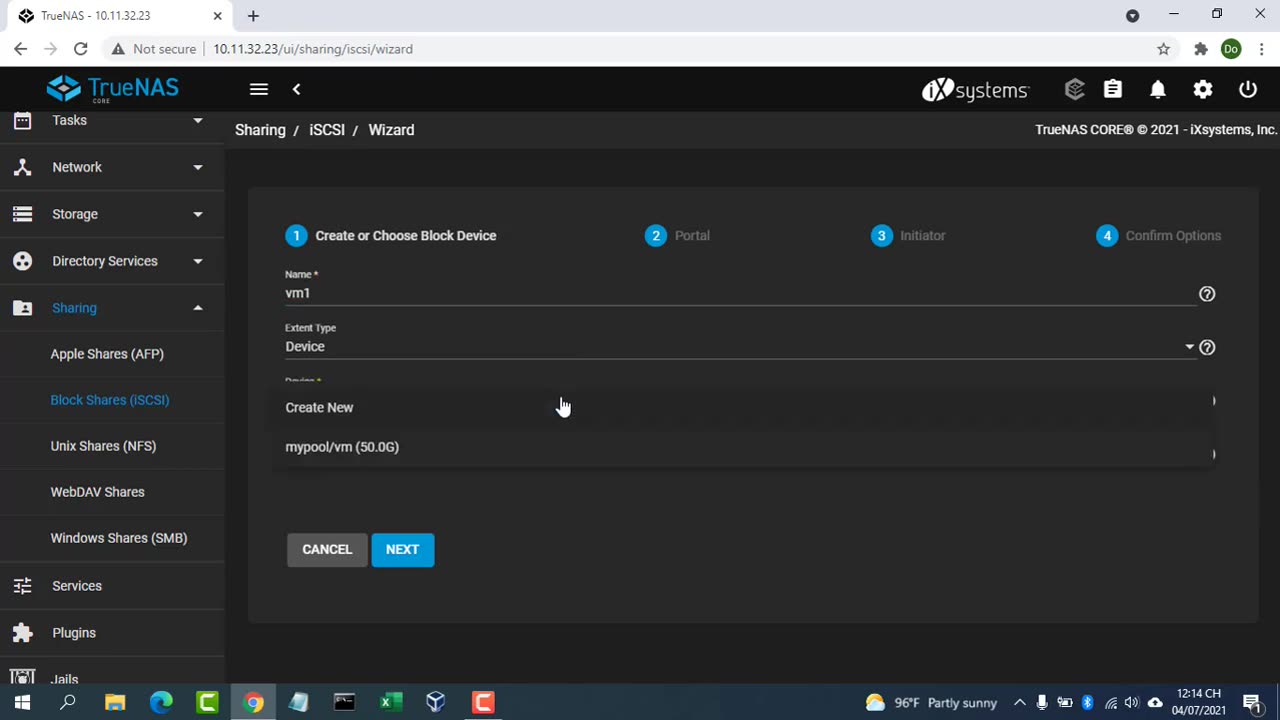Click the power icon in the top bar

coord(1248,89)
